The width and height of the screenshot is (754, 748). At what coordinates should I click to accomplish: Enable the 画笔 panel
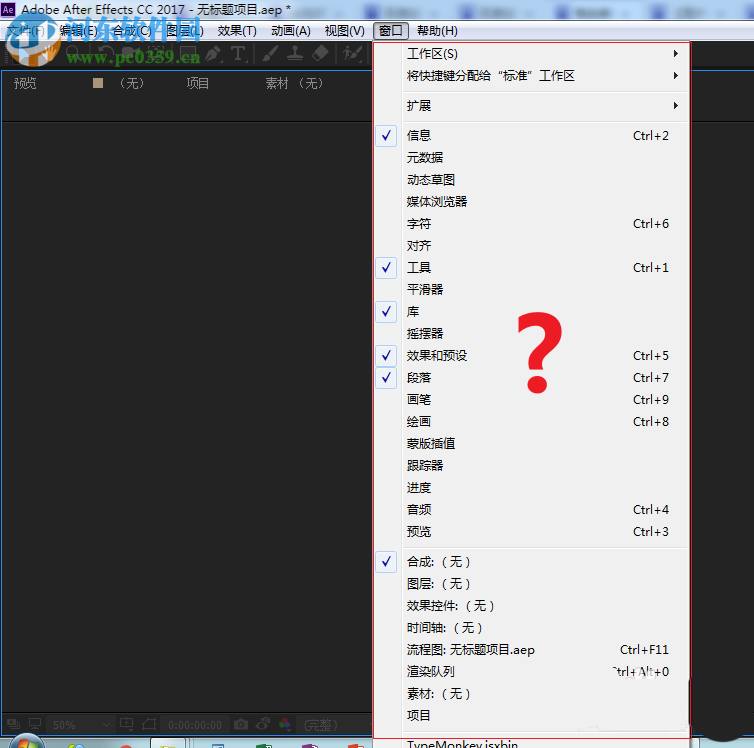[532, 399]
